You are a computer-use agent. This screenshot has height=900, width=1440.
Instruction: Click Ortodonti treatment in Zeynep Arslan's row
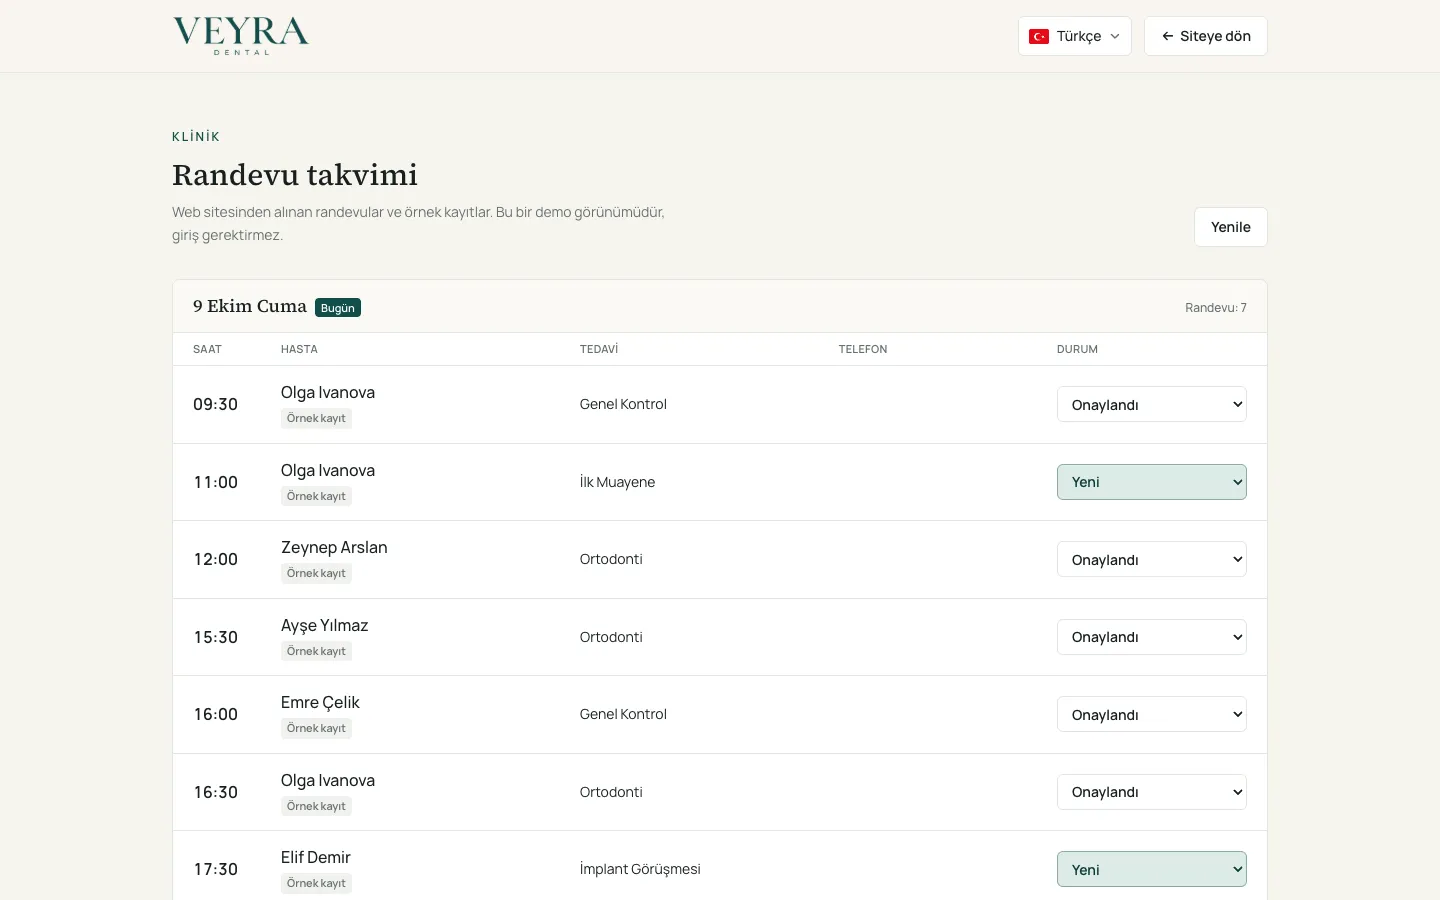(611, 559)
